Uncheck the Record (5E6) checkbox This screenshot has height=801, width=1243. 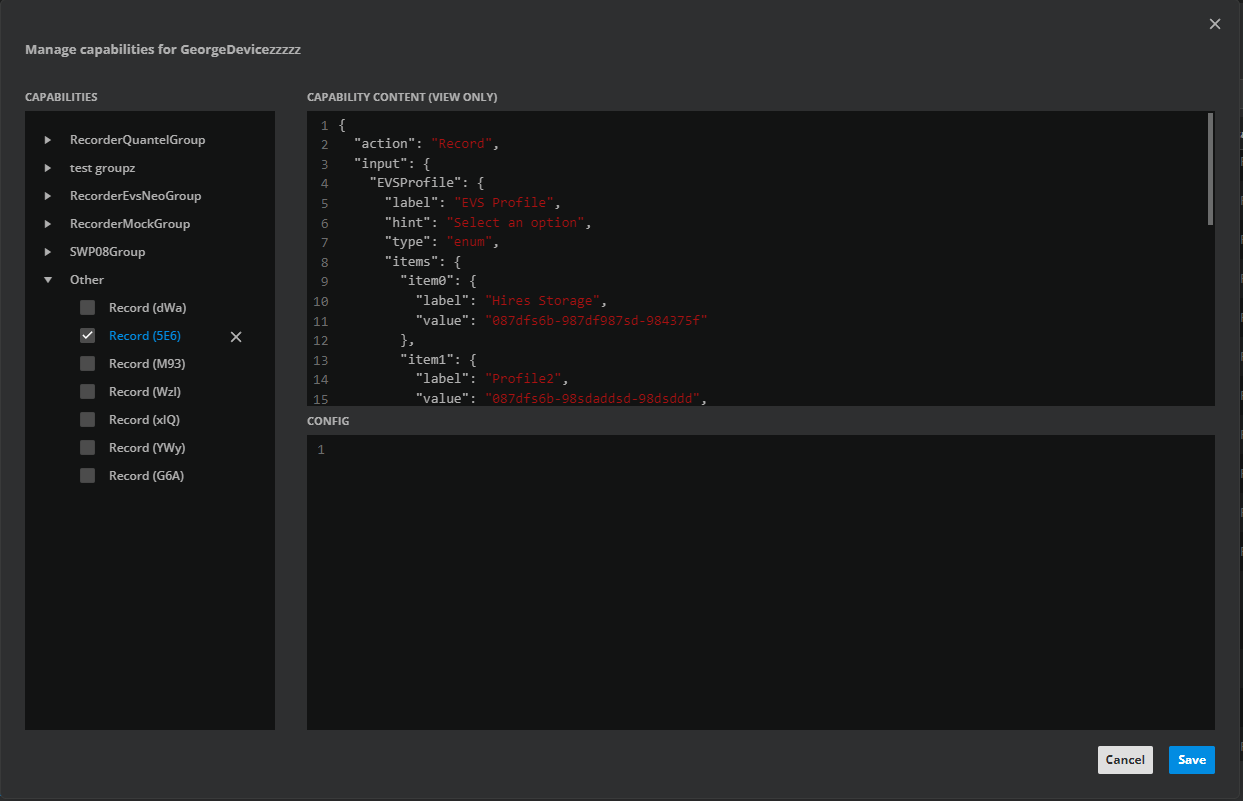(x=88, y=336)
